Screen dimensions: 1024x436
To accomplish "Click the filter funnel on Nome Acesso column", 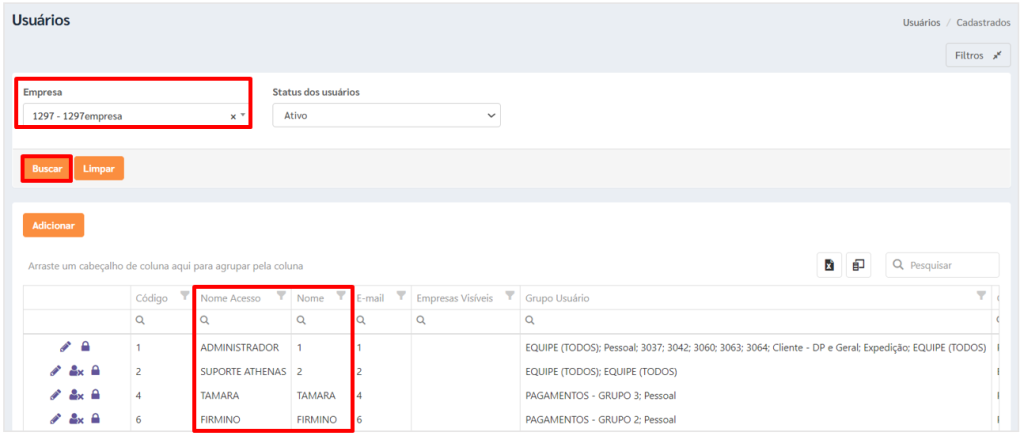I will click(x=281, y=296).
